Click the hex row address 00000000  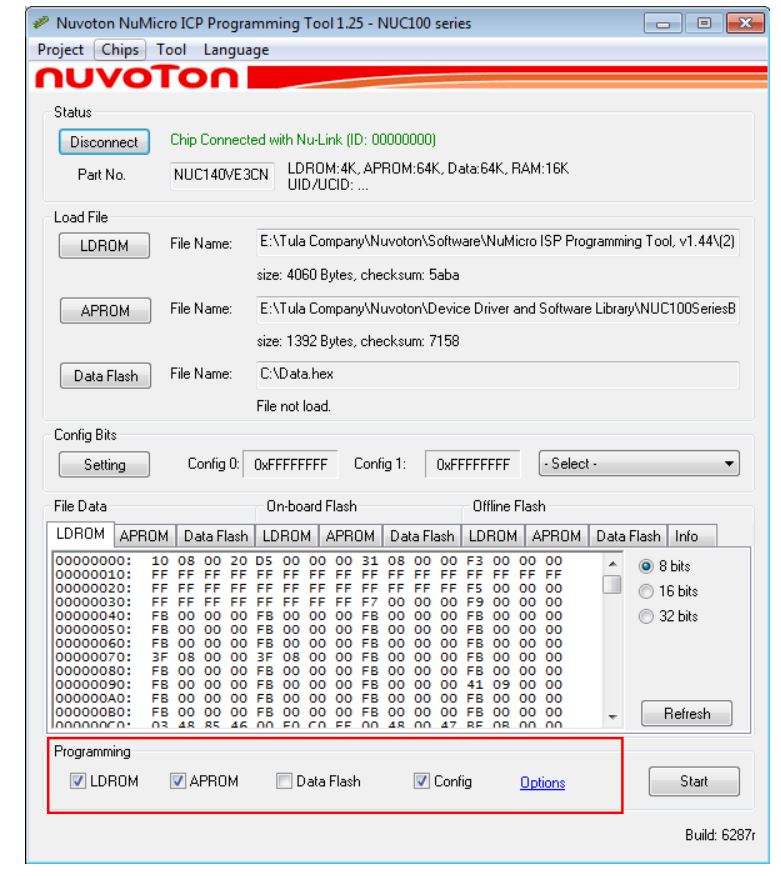93,561
